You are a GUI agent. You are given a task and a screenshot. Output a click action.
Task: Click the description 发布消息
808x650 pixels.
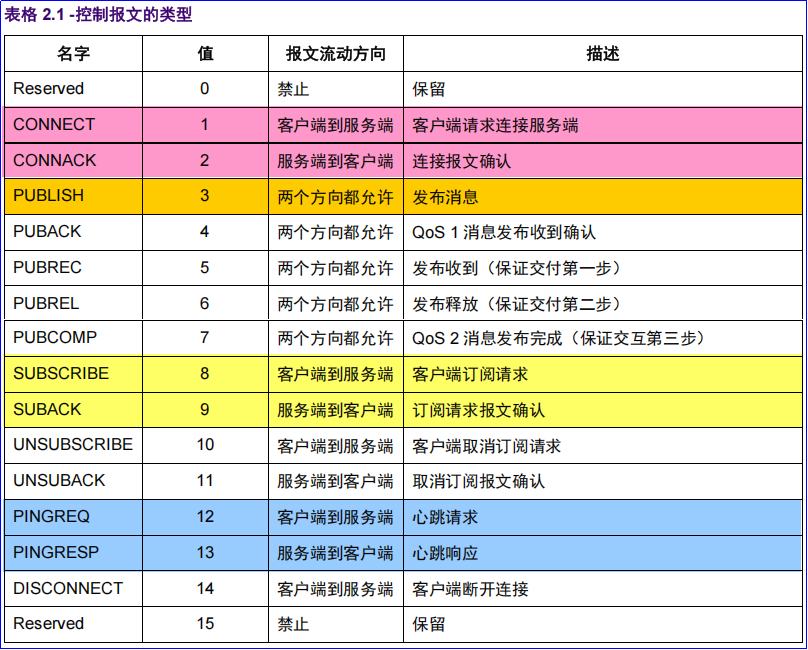click(x=445, y=197)
